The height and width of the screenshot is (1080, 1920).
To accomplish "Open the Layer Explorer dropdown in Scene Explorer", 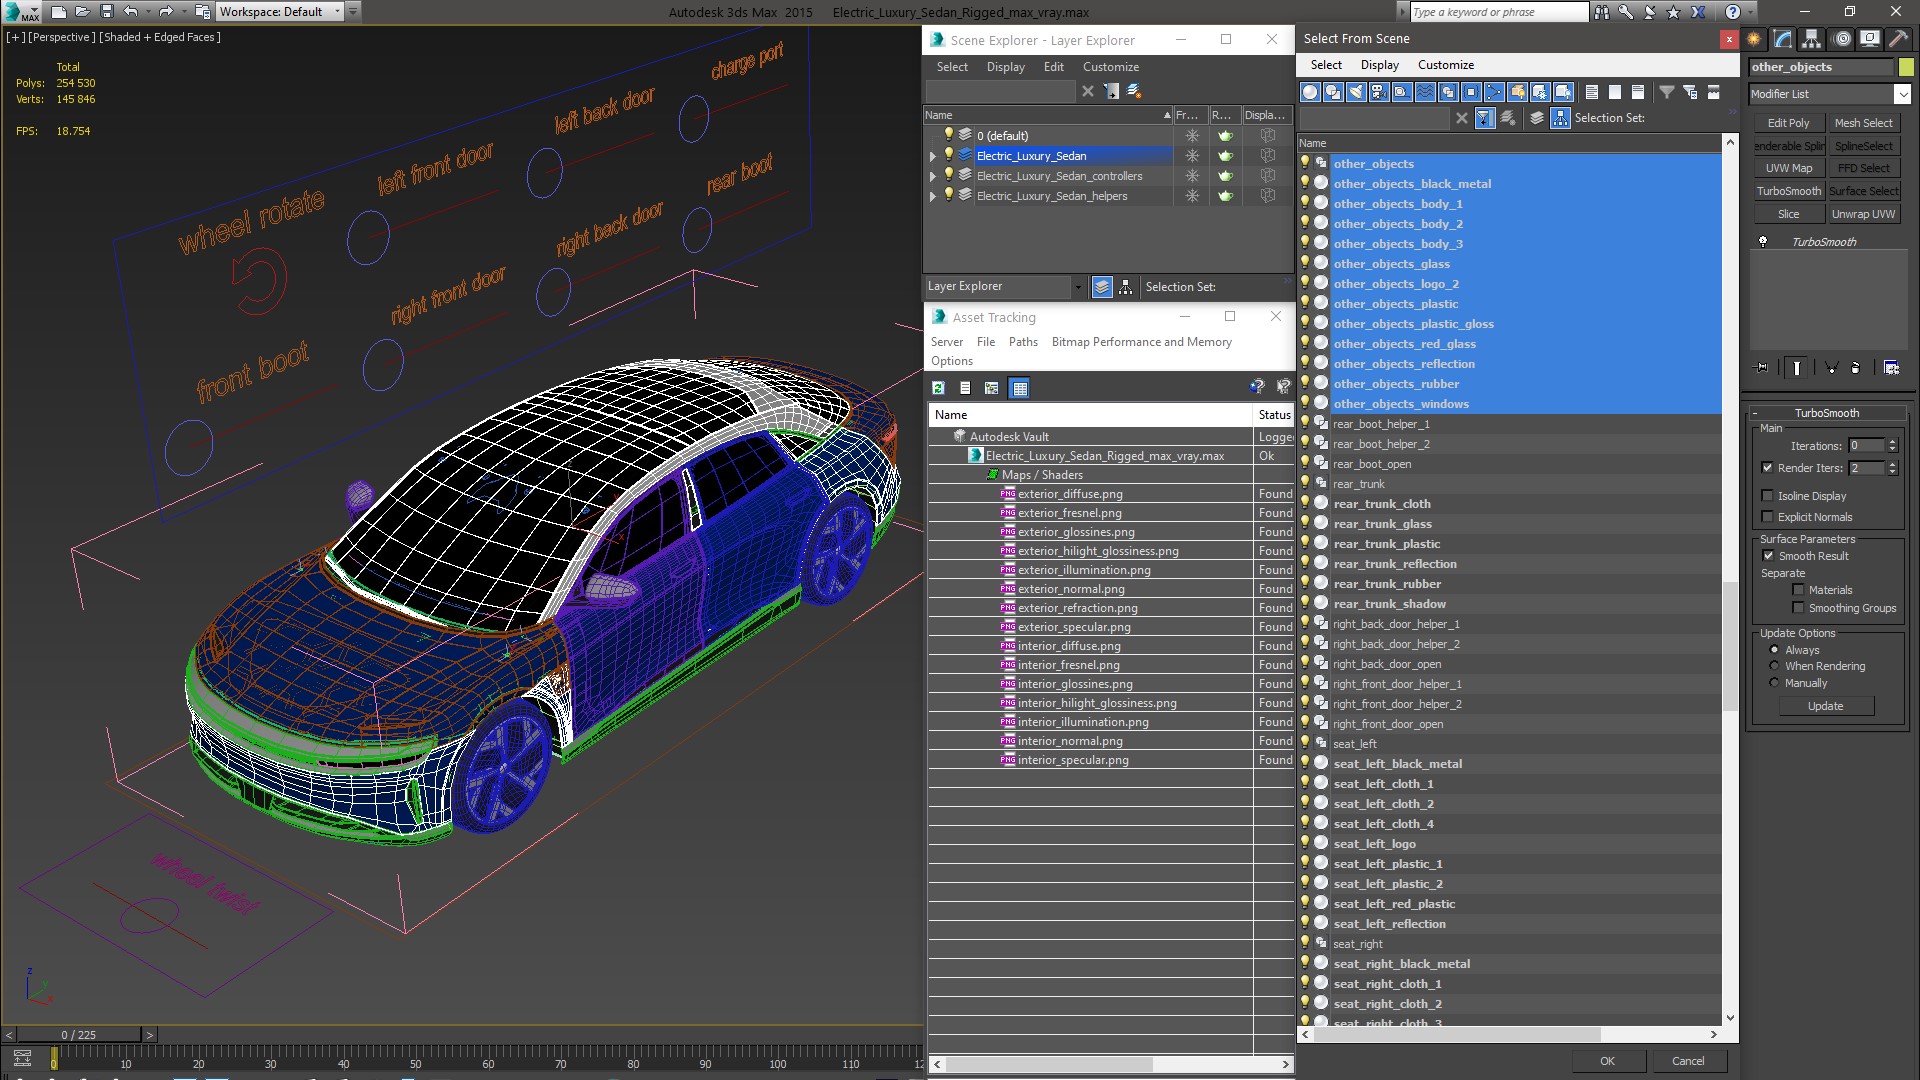I will pos(1077,287).
